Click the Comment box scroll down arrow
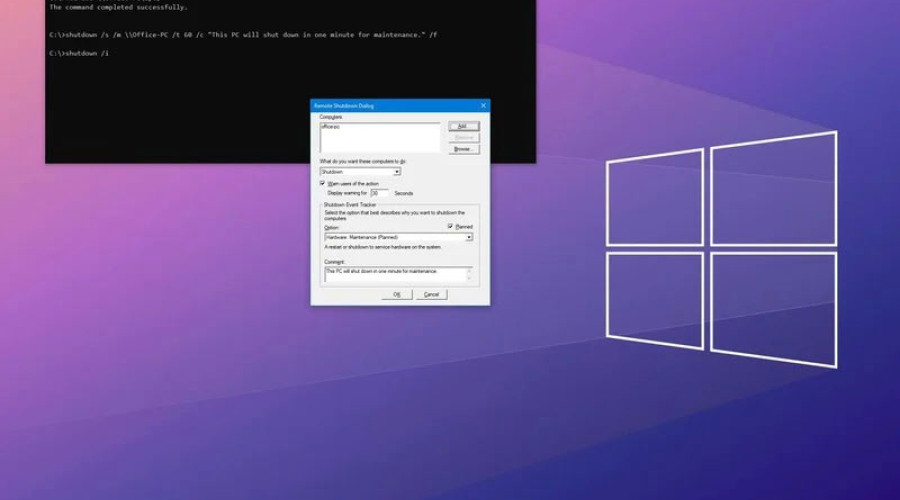This screenshot has height=500, width=900. tap(470, 279)
